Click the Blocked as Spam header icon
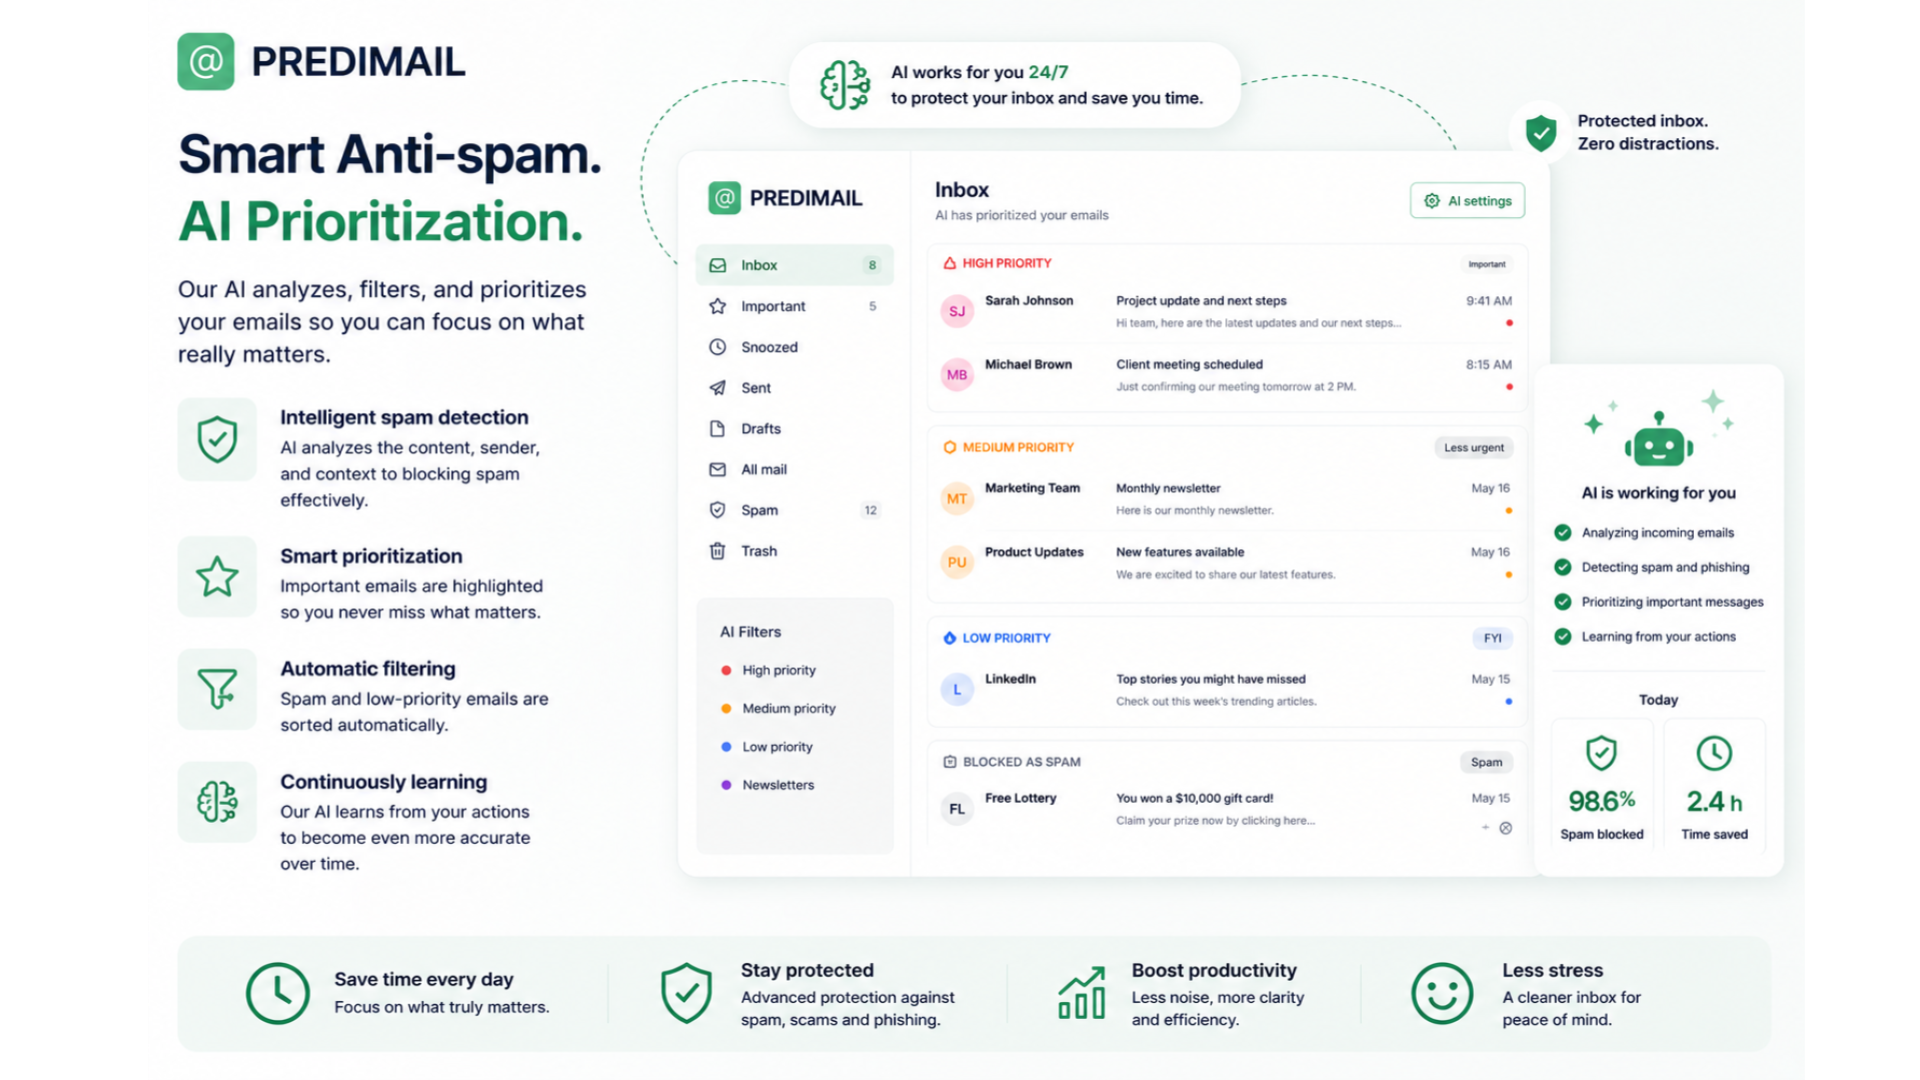The height and width of the screenshot is (1080, 1920). 949,762
